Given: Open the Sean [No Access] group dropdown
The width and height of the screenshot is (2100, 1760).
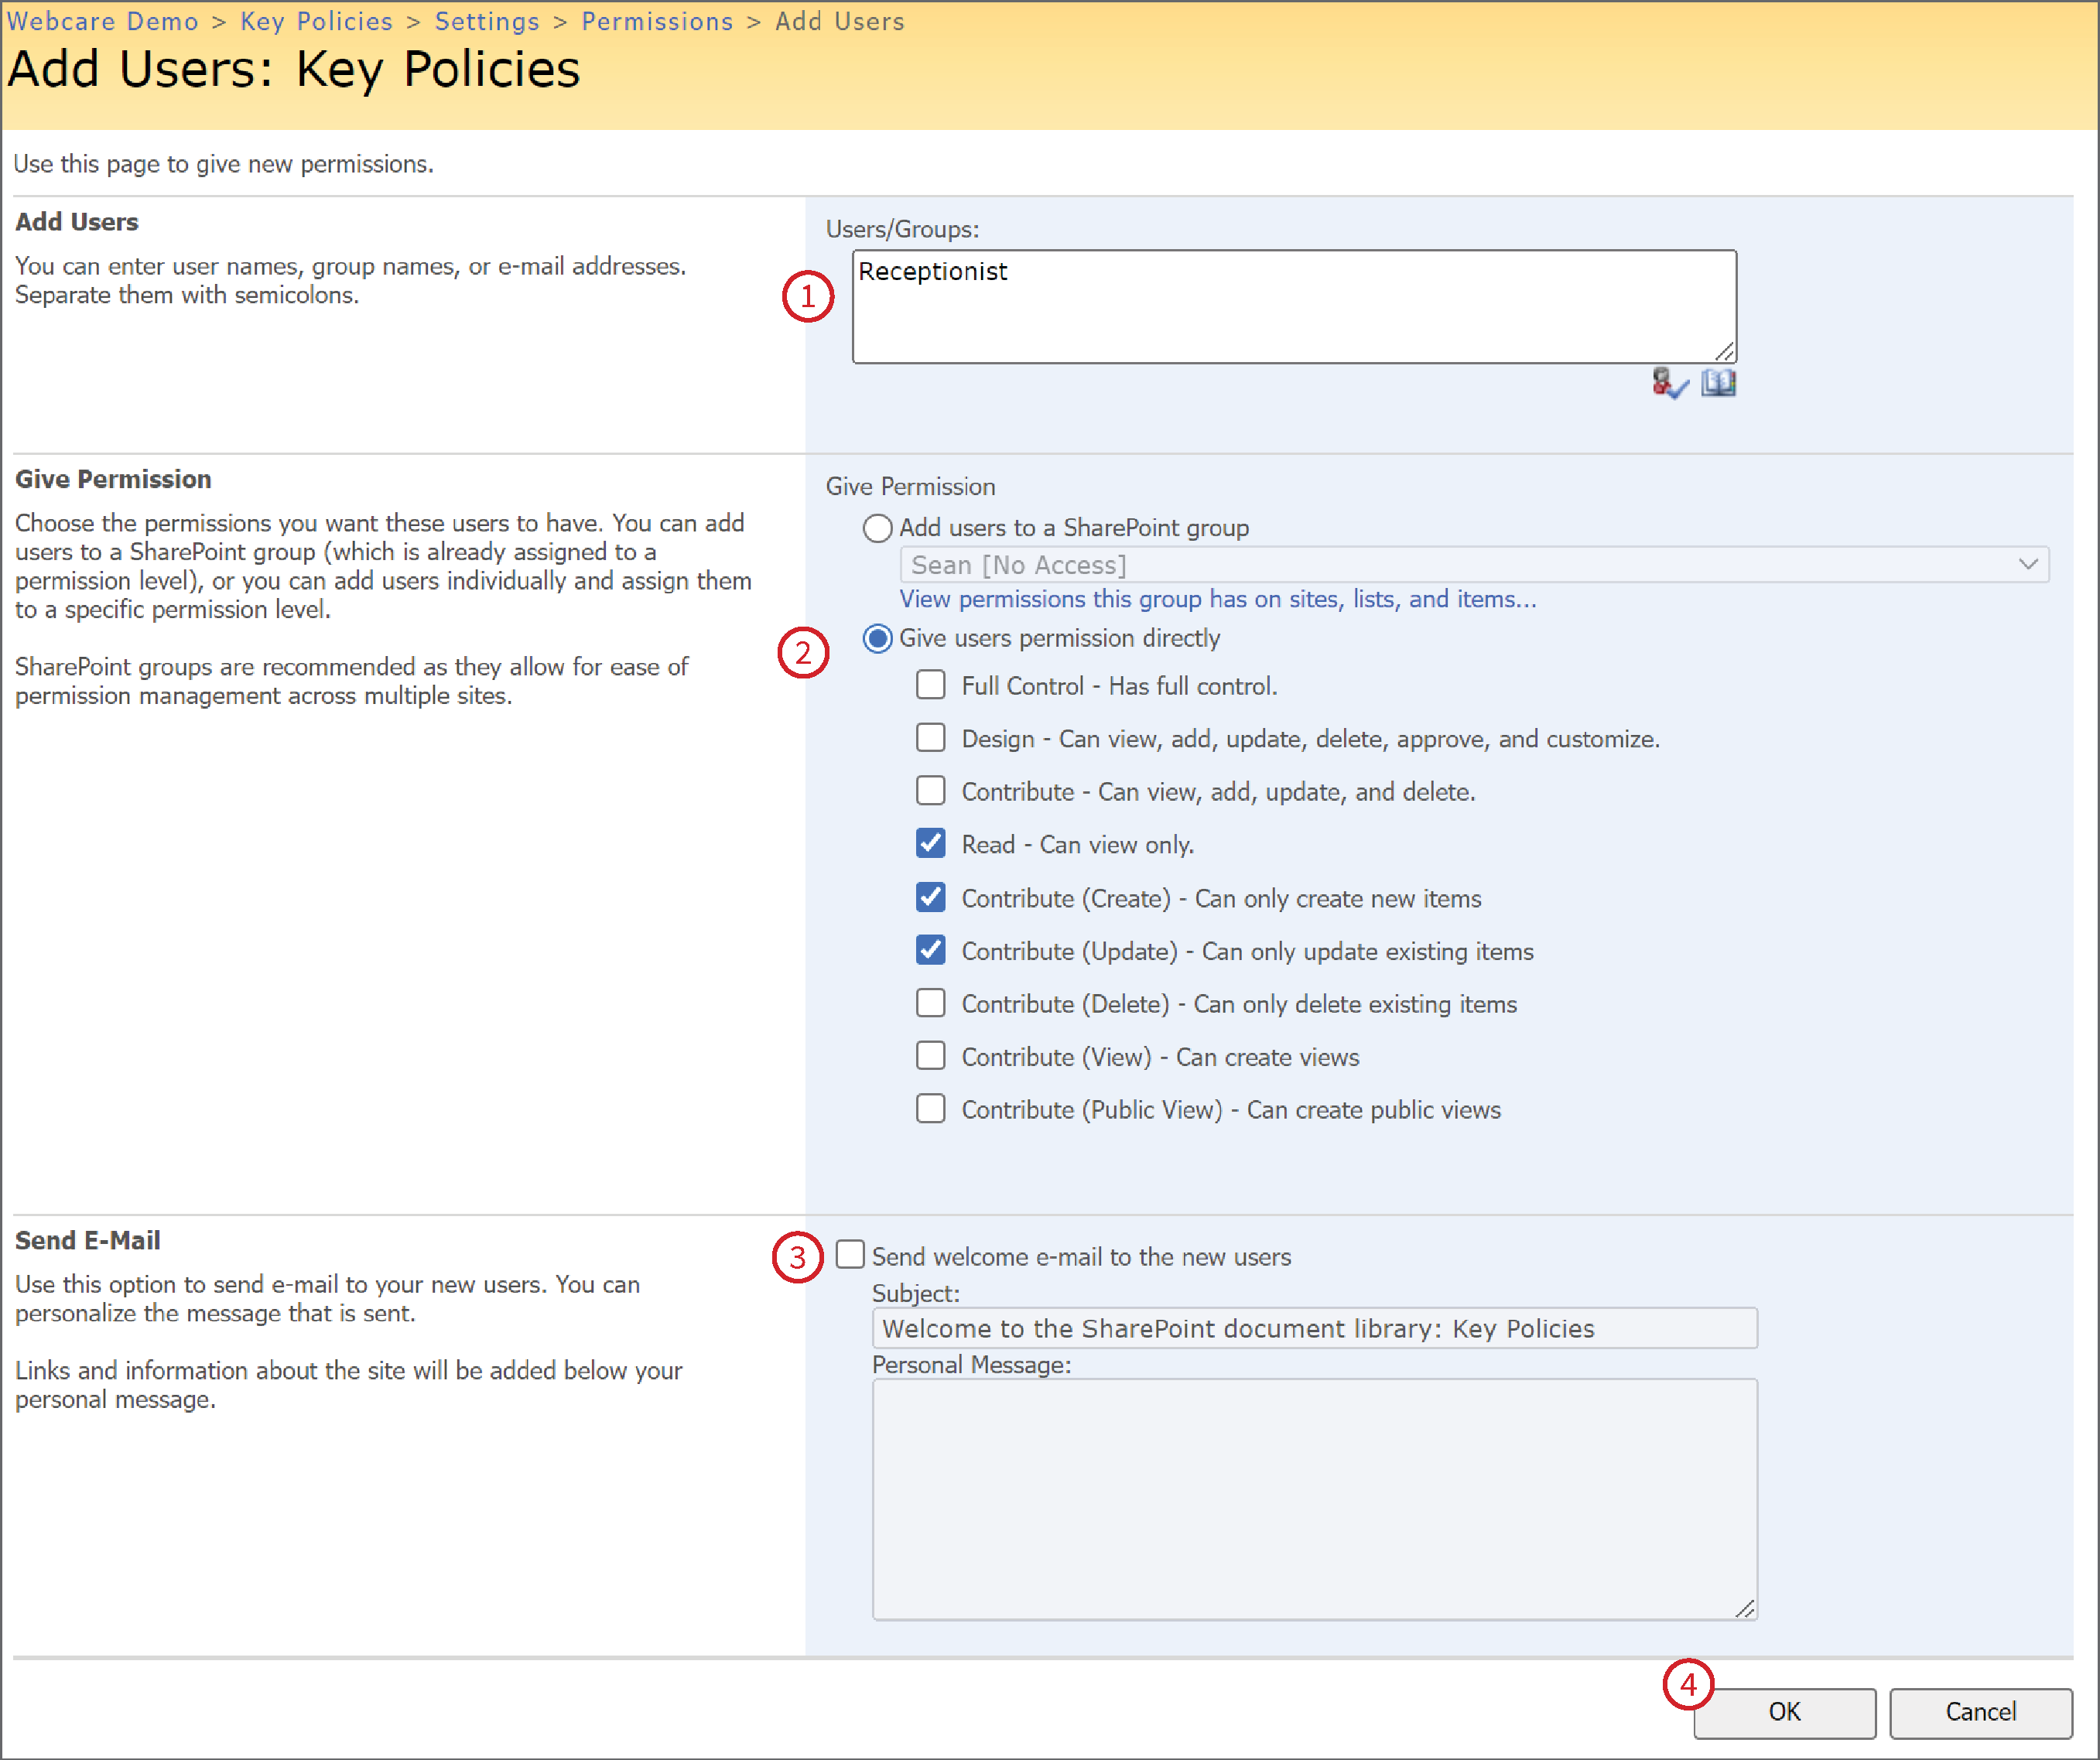Looking at the screenshot, I should coord(1474,565).
